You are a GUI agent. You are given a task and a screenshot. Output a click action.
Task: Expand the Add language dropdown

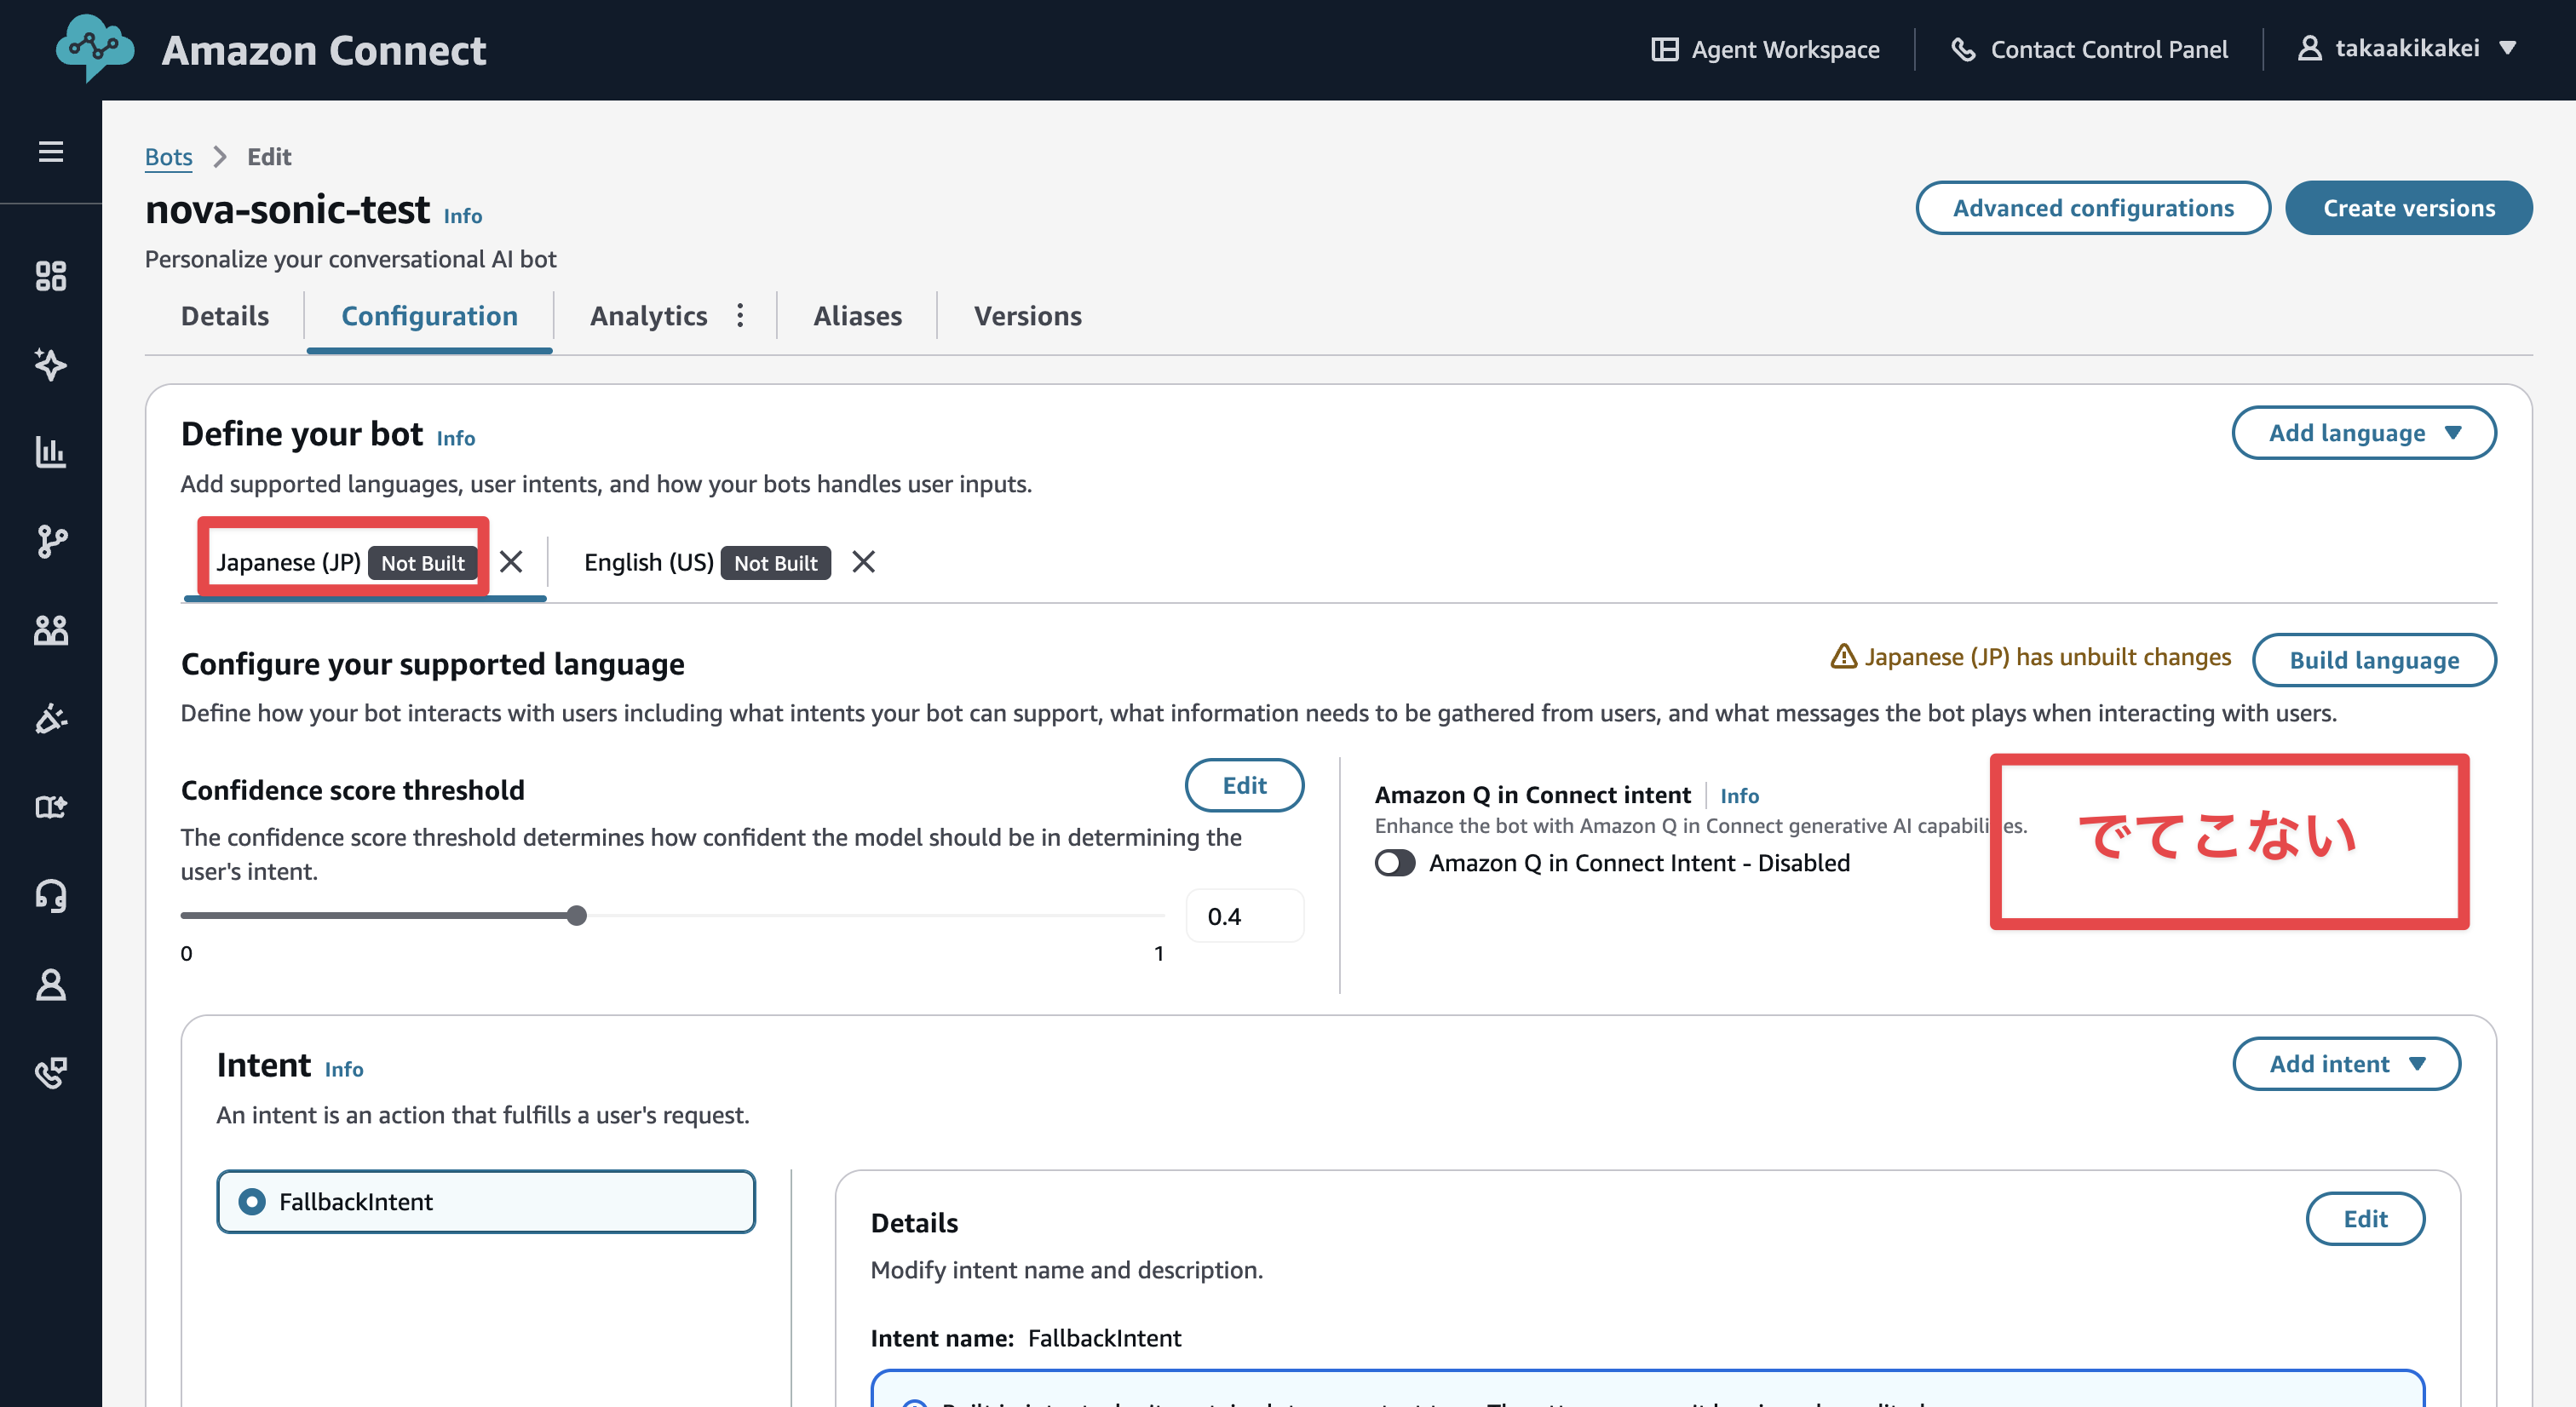click(x=2363, y=433)
